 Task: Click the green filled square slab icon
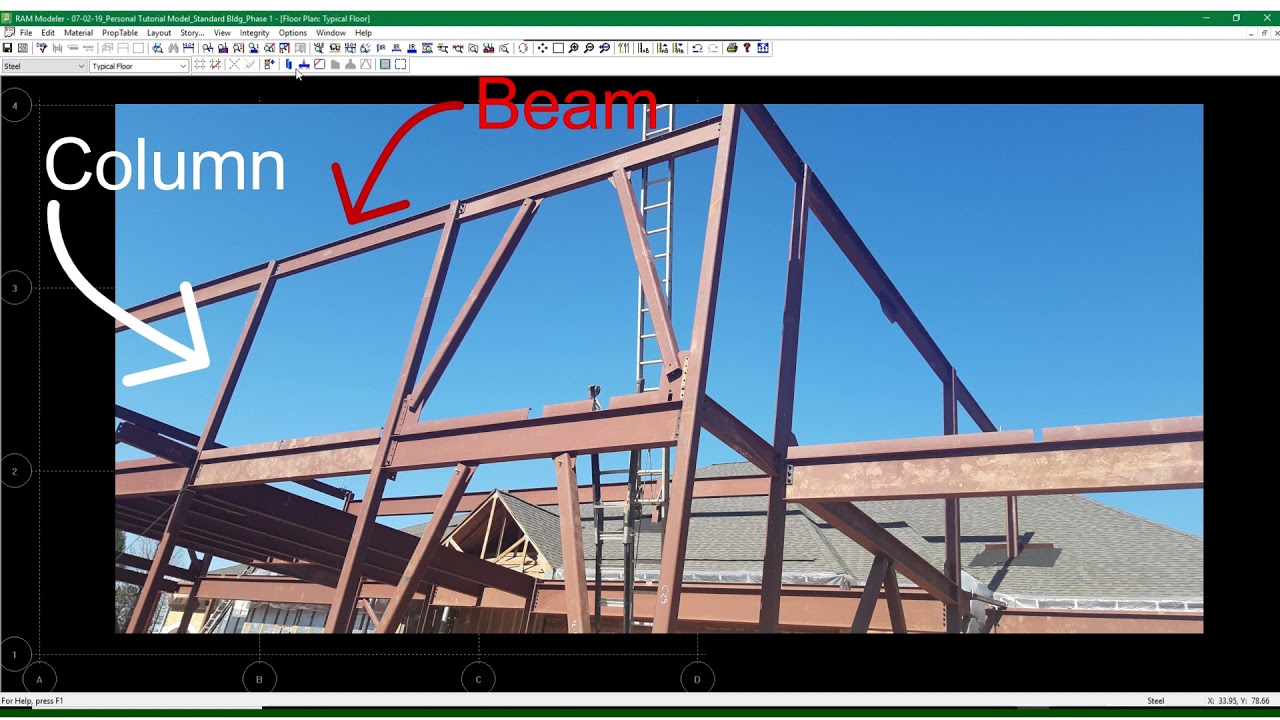click(x=385, y=64)
